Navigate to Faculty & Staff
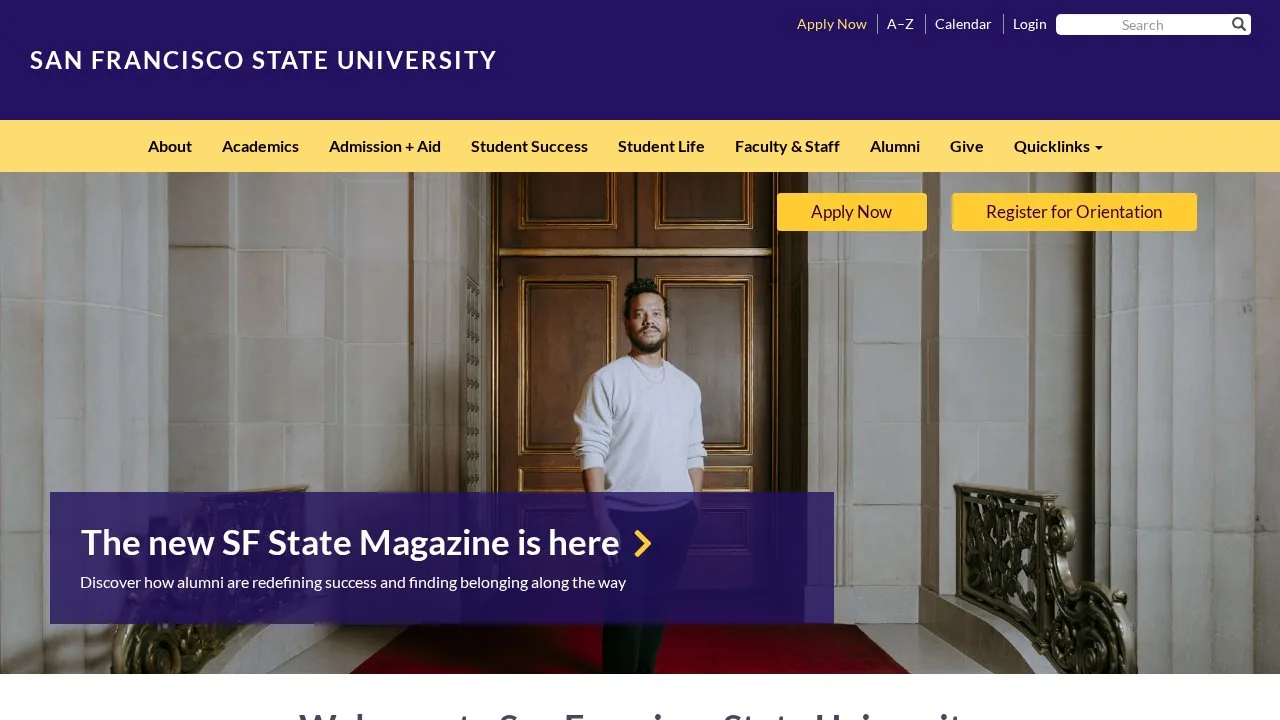This screenshot has width=1280, height=720. coord(787,146)
